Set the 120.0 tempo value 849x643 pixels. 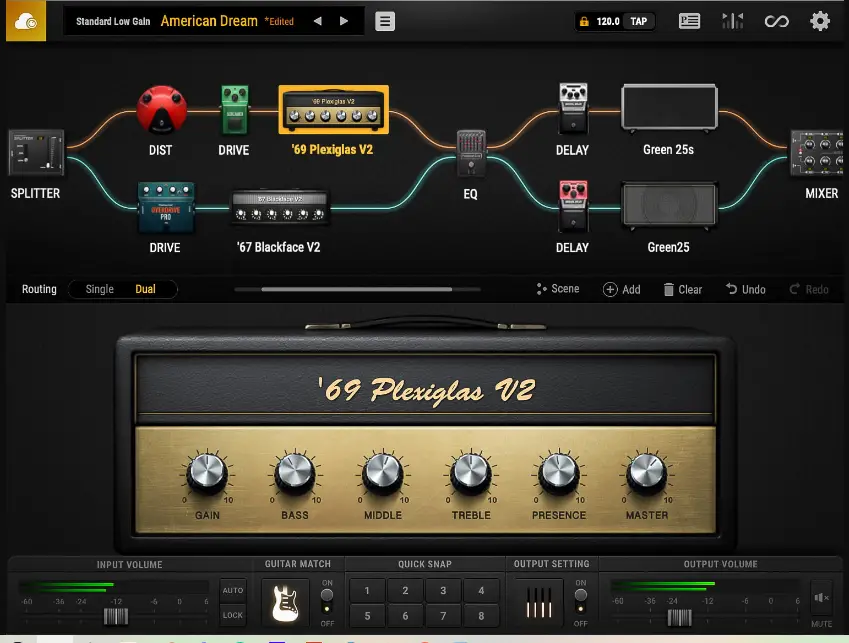(608, 22)
